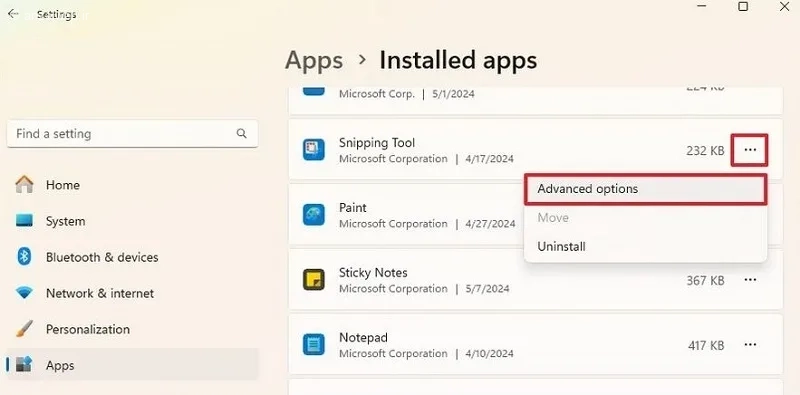Go to System settings
The image size is (800, 395).
[132, 221]
